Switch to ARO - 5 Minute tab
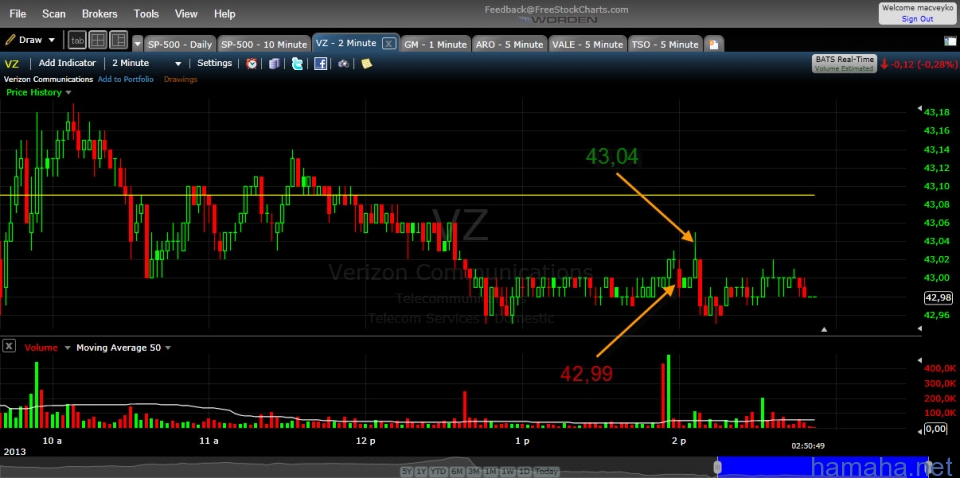Screen dimensions: 960x478 pos(509,44)
